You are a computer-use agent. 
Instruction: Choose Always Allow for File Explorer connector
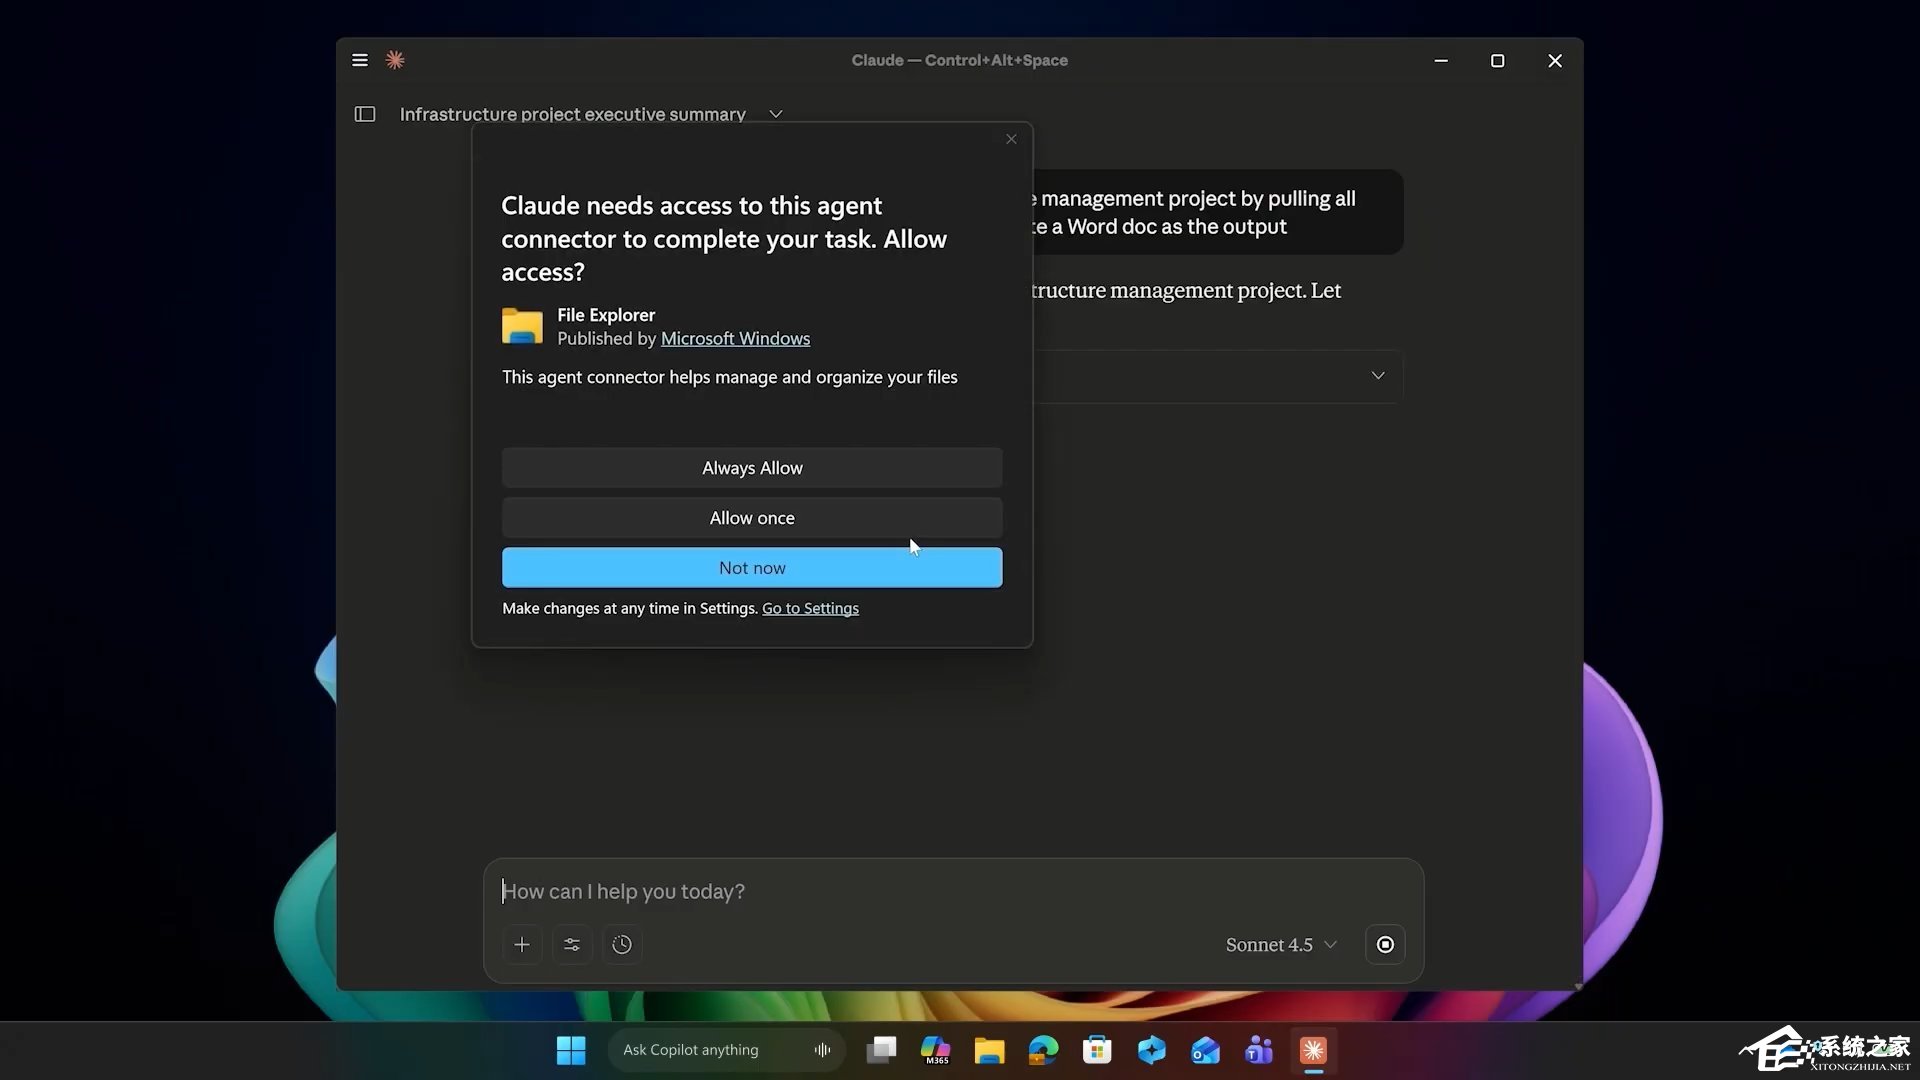point(752,468)
